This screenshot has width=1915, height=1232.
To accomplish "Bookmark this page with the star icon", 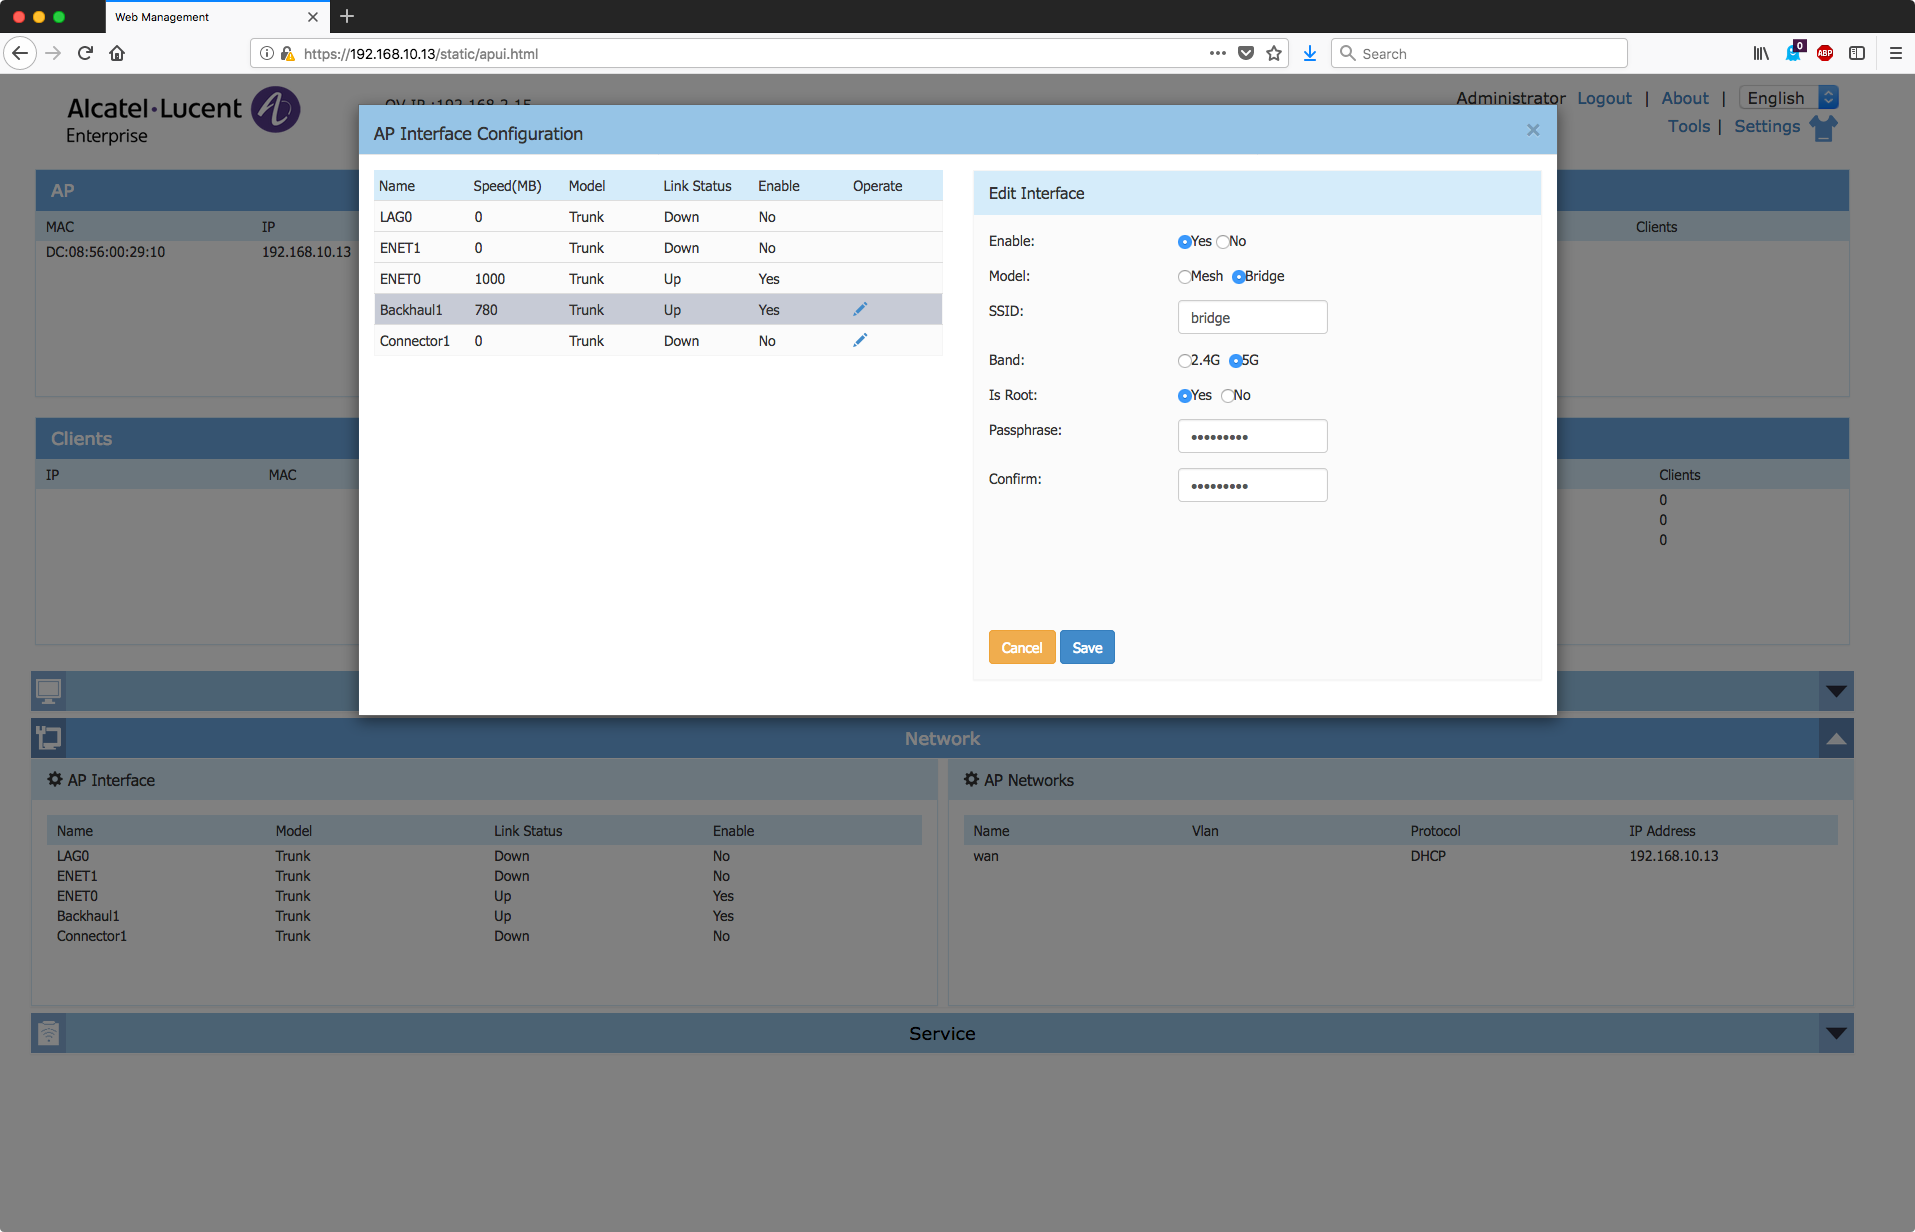I will (x=1273, y=54).
